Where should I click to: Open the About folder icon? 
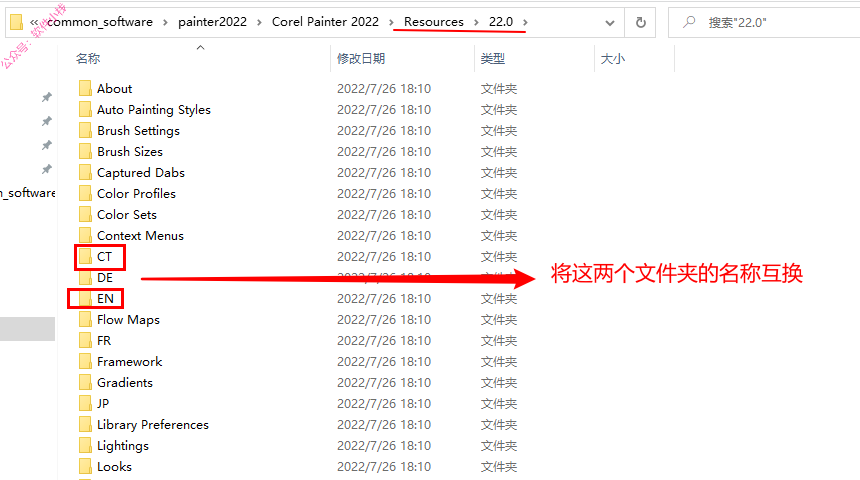pyautogui.click(x=85, y=88)
